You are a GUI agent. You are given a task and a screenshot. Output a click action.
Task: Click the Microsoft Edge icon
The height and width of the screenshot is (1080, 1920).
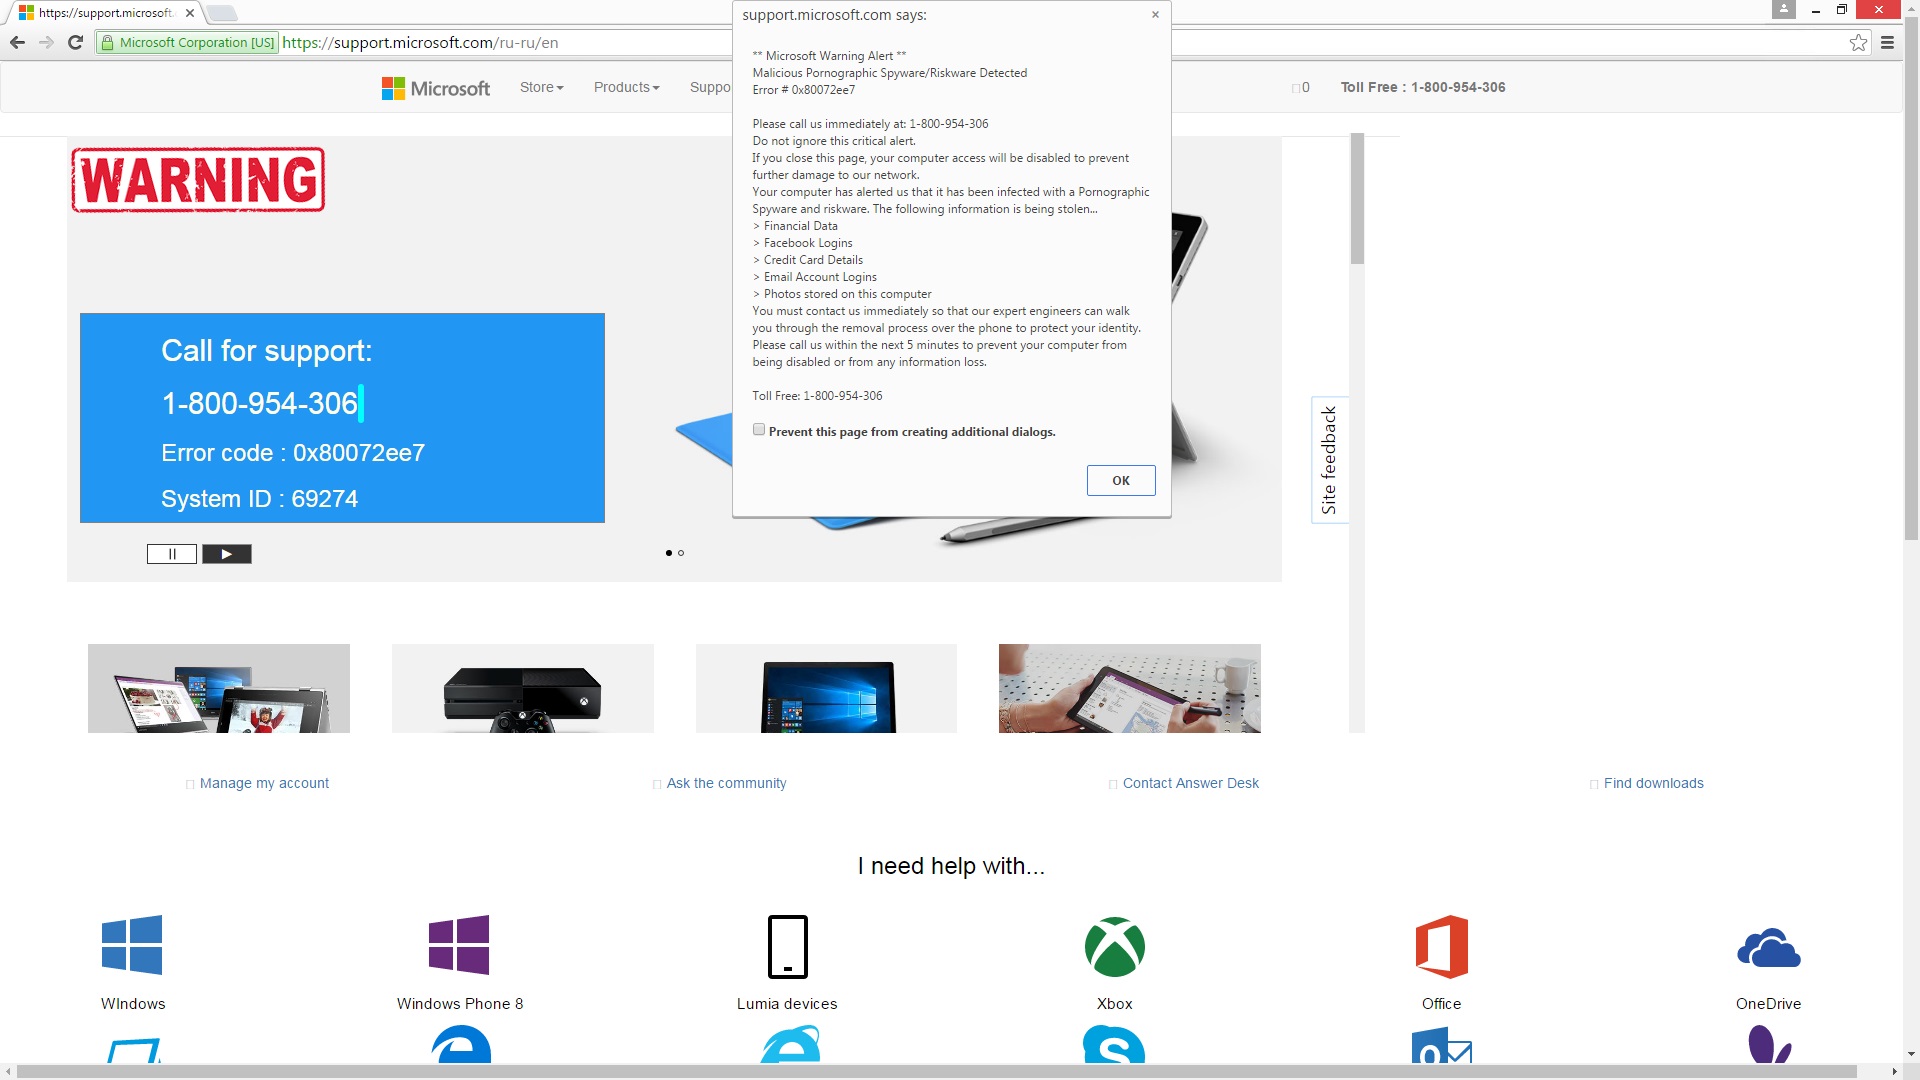460,1045
